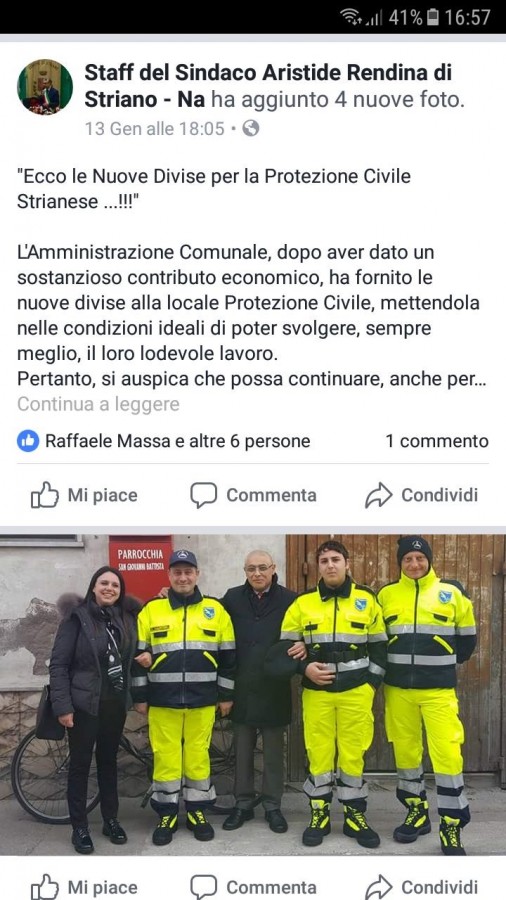506x900 pixels.
Task: Click the share arrow icon under the post text
Action: click(x=379, y=495)
